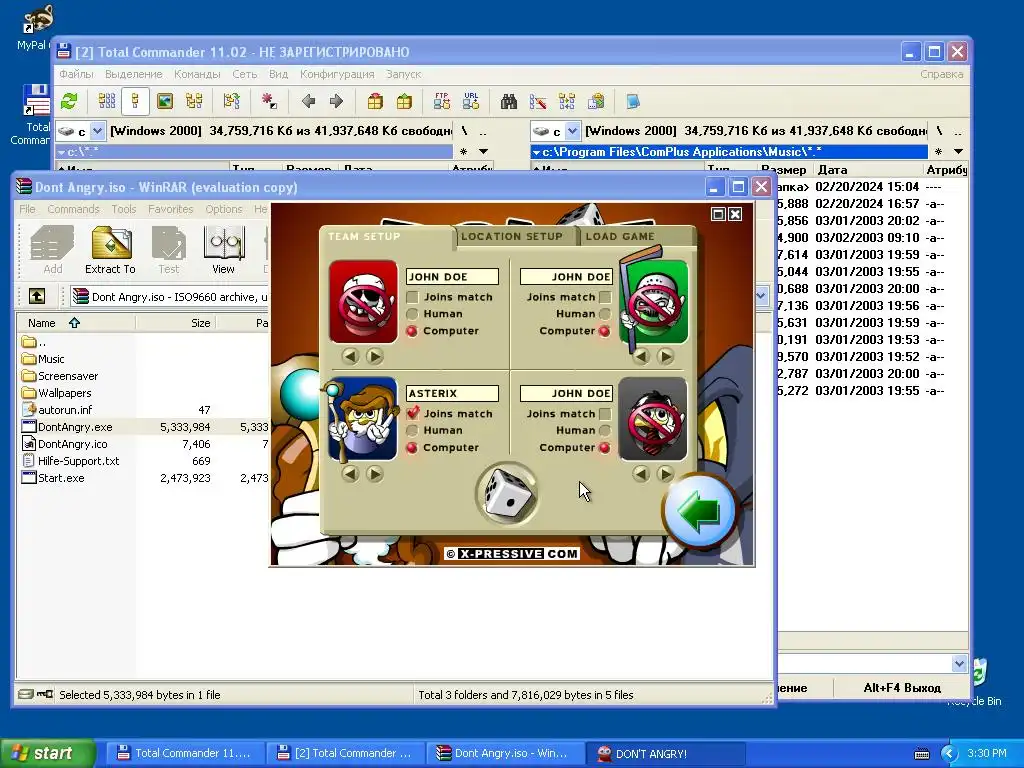Click the green back arrow in game
The height and width of the screenshot is (768, 1024).
click(699, 511)
